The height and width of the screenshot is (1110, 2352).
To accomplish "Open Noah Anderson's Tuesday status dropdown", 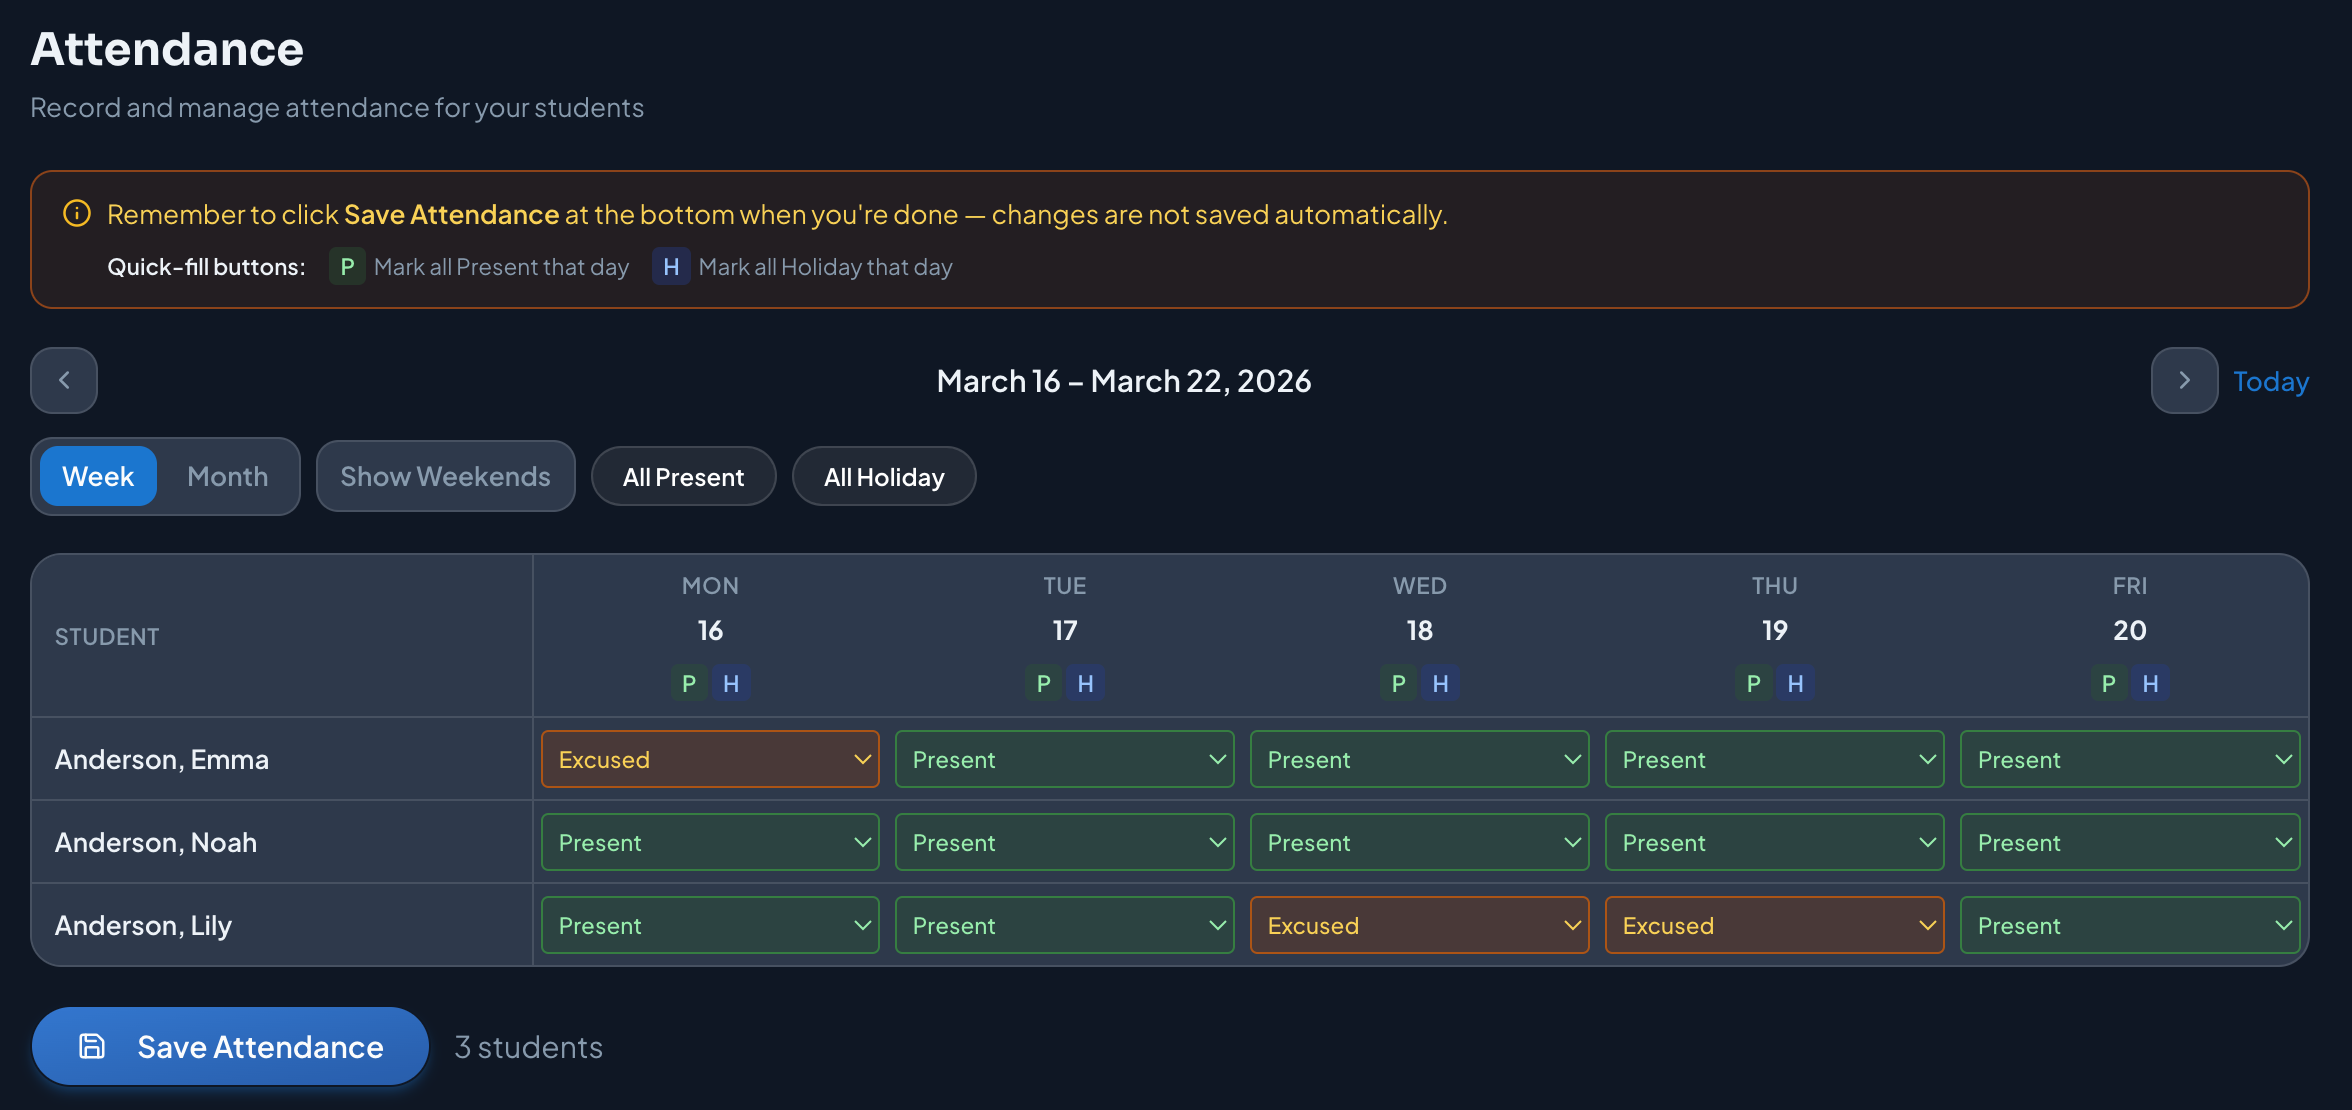I will coord(1065,842).
